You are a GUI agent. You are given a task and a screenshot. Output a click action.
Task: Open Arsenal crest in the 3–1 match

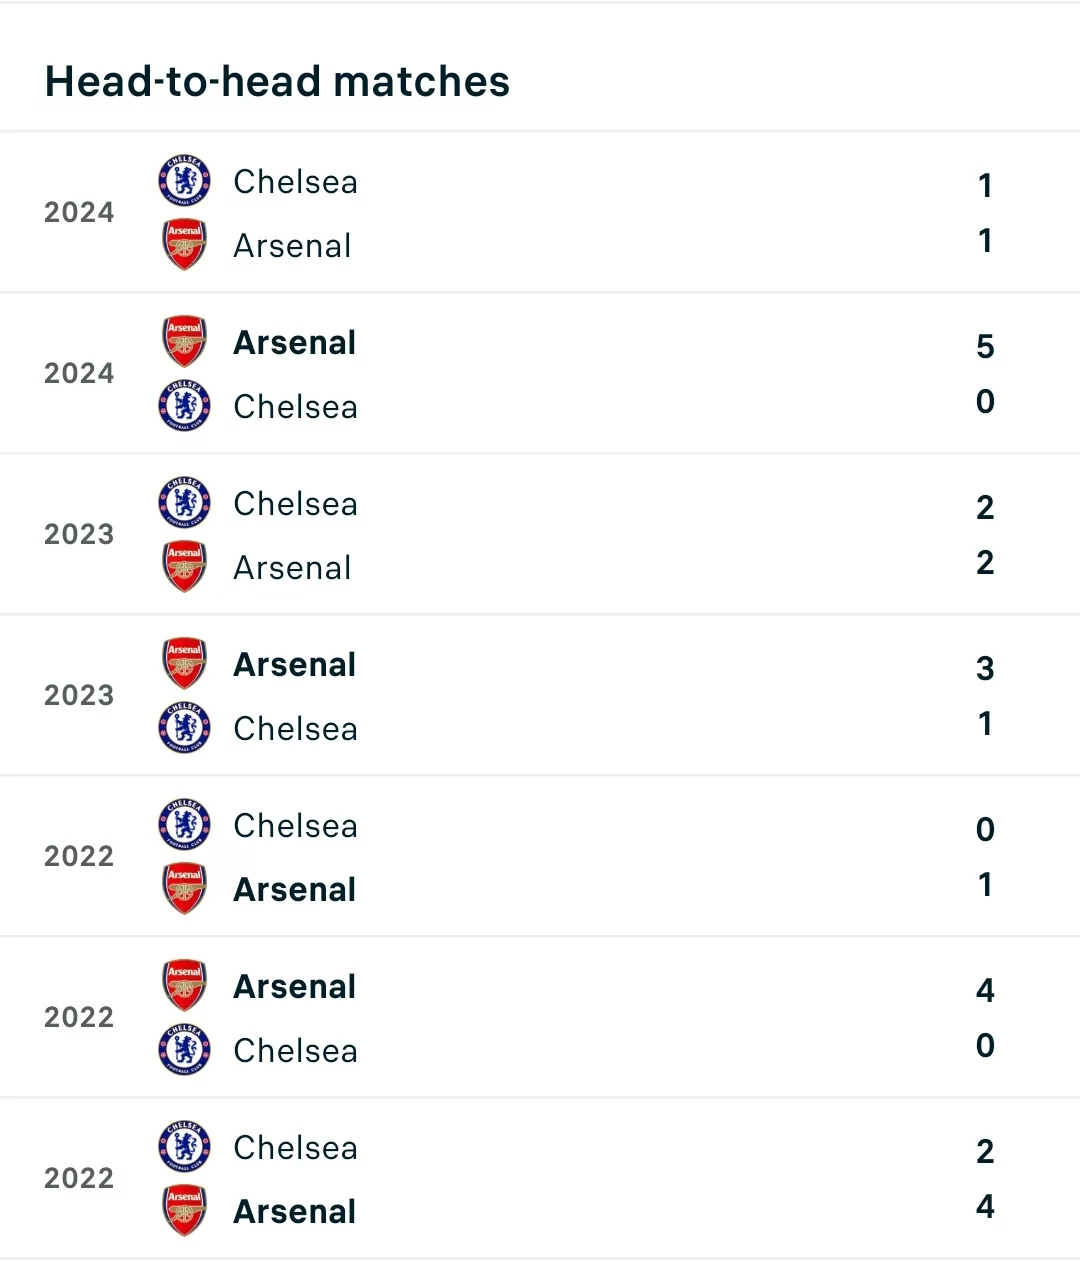[x=184, y=664]
